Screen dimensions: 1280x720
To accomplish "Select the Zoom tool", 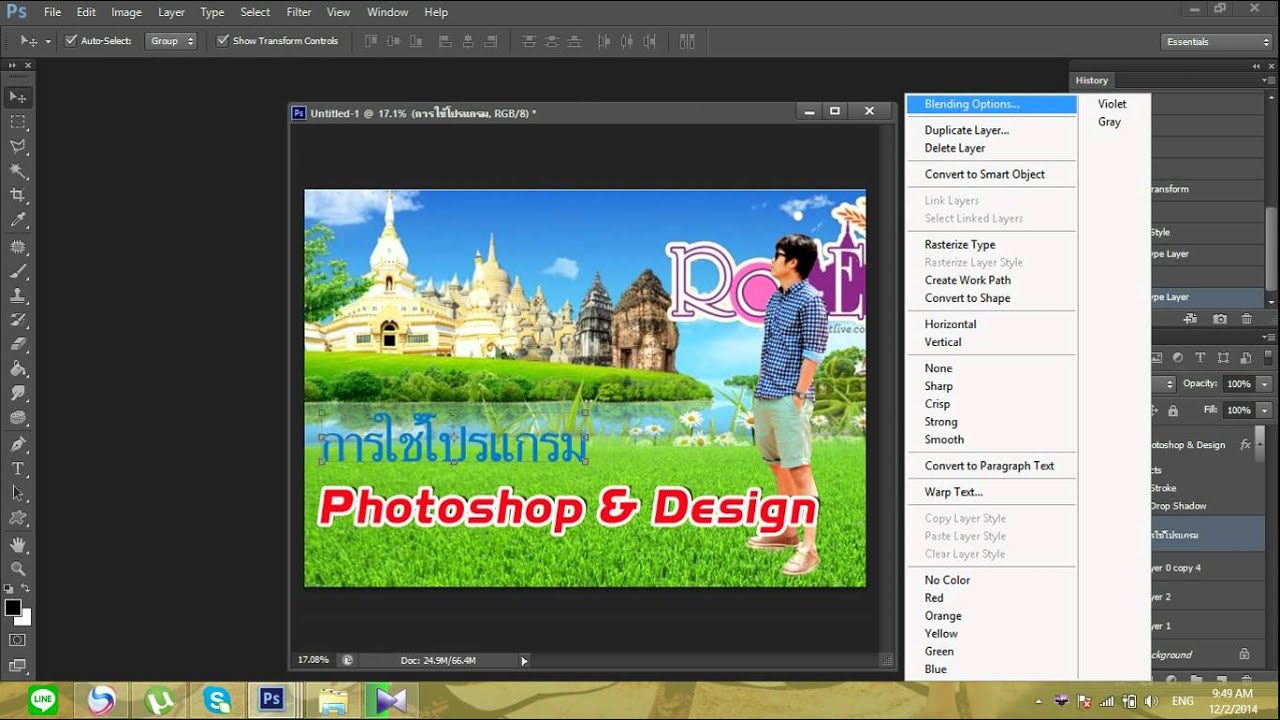I will click(18, 569).
